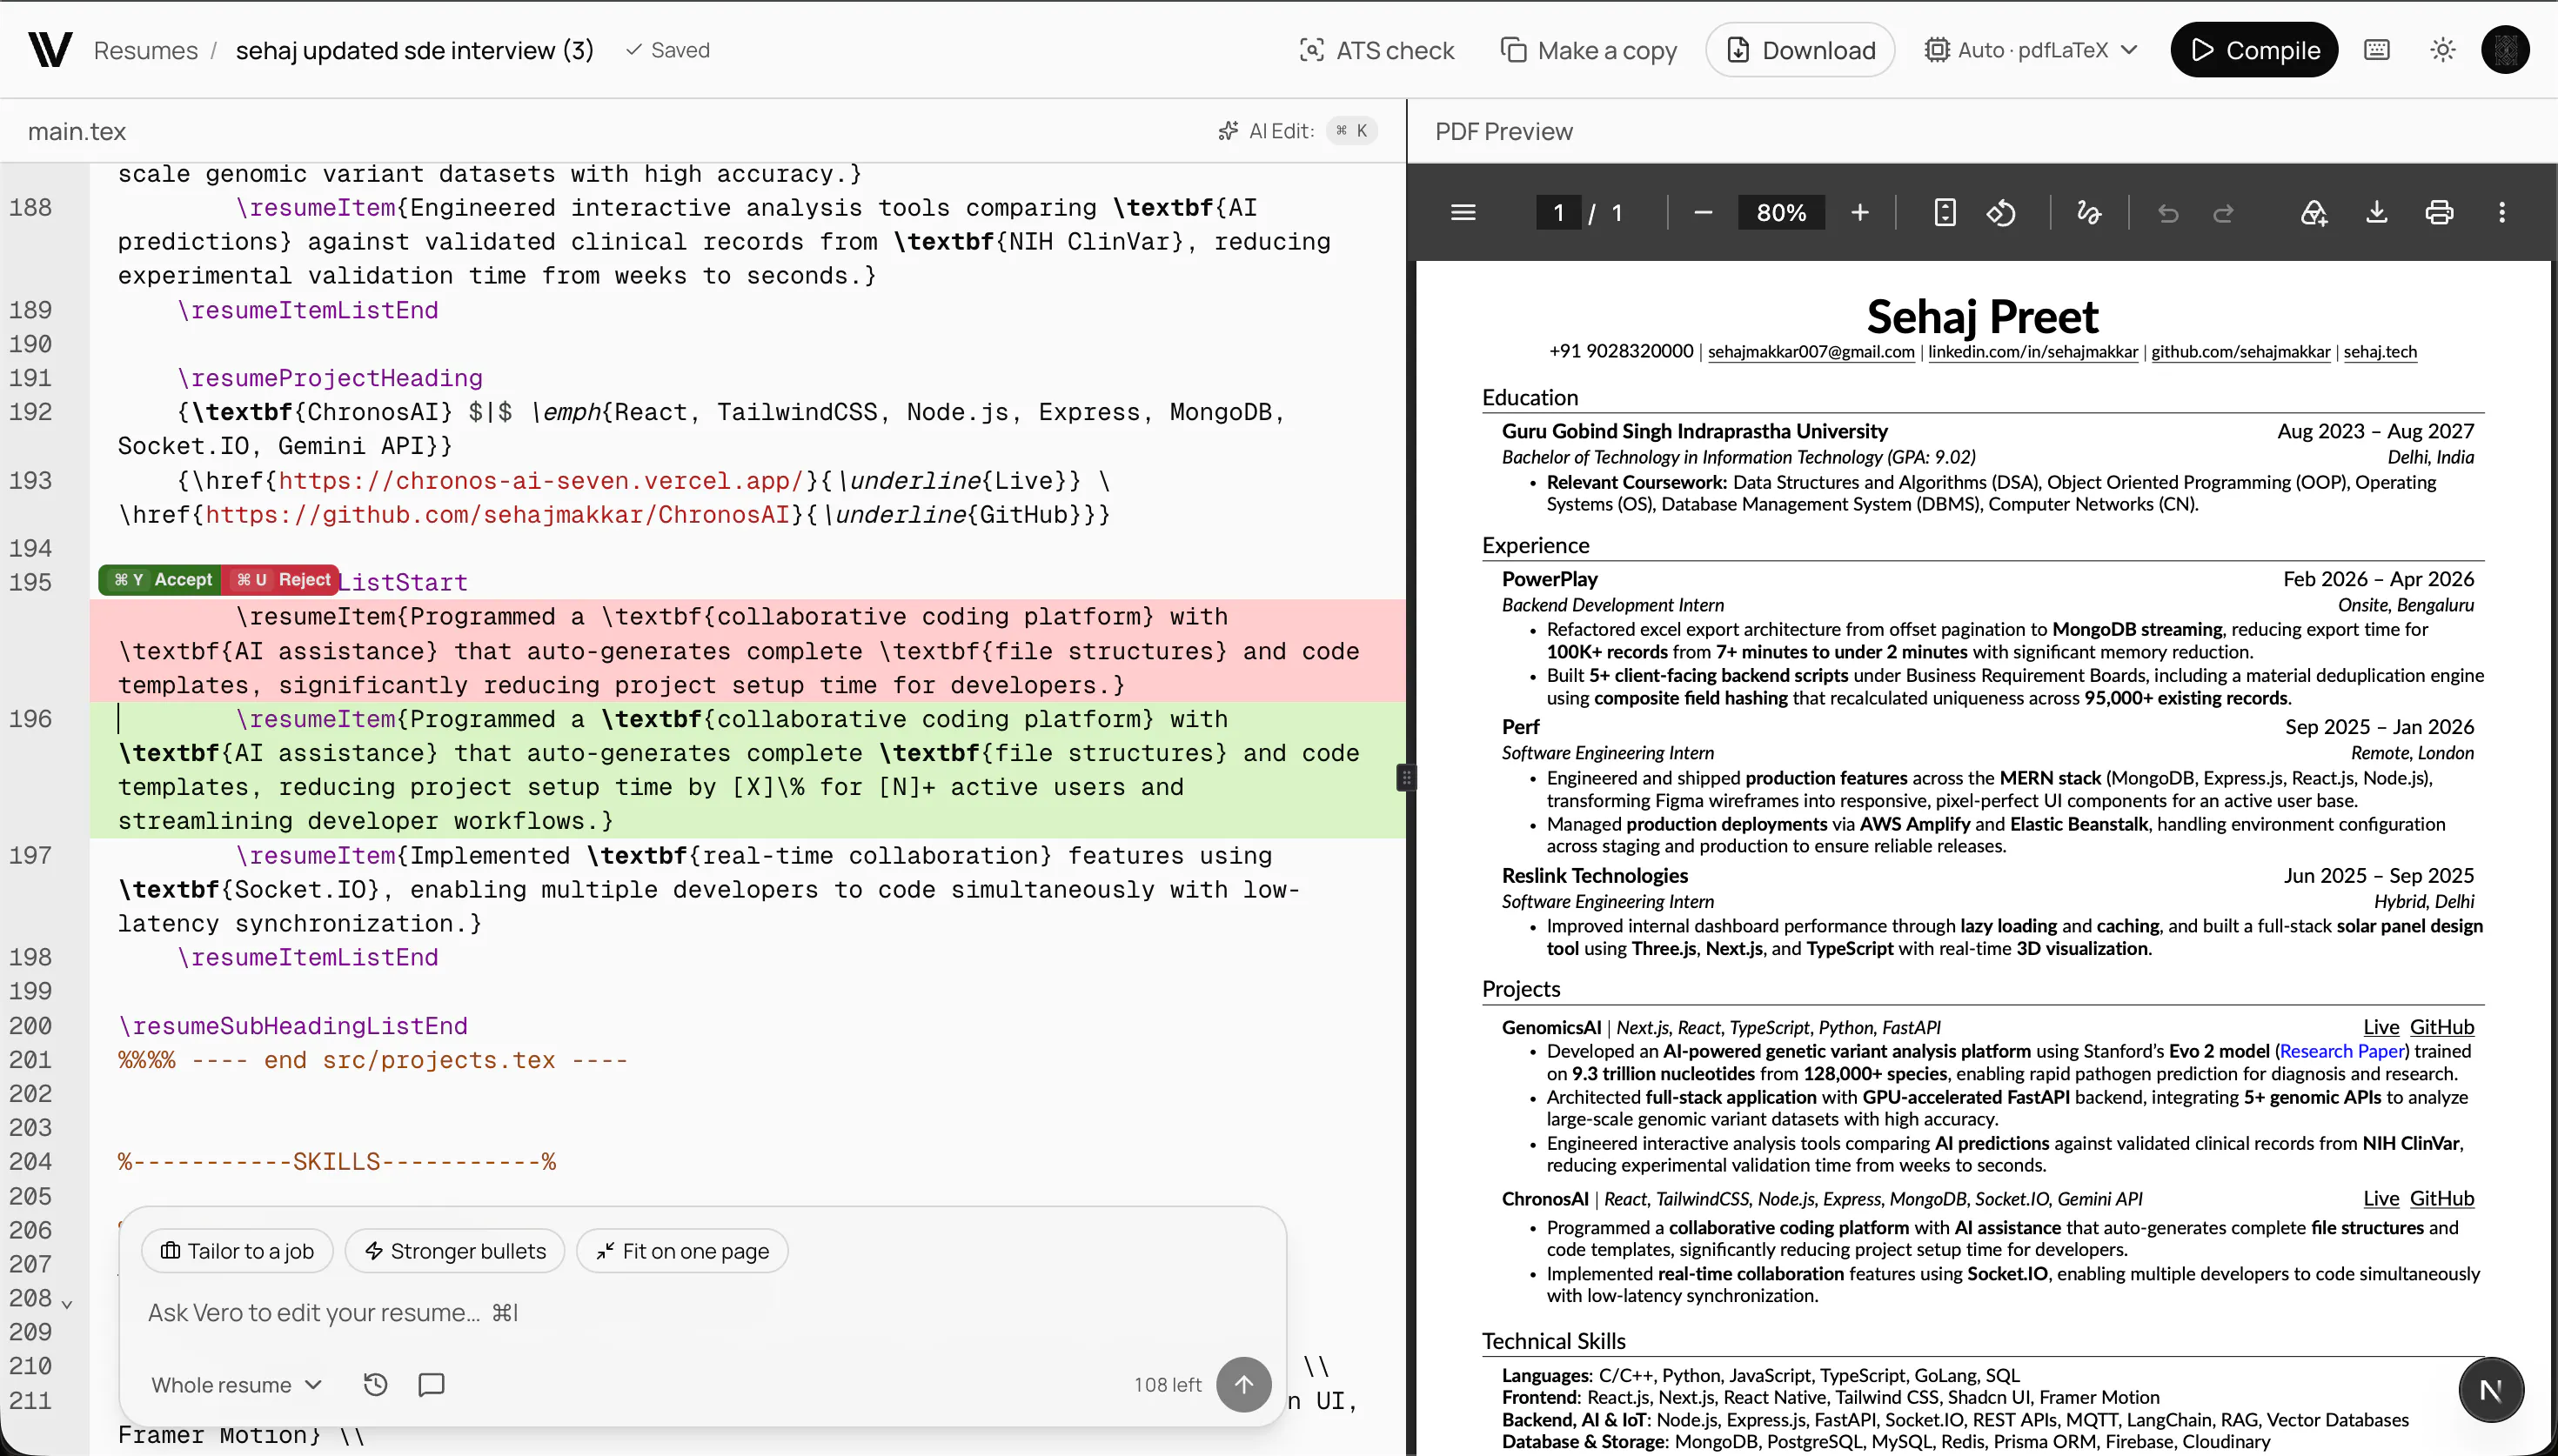Screen dimensions: 2558x1456
Task: Collapse code fold at line 208
Action: [67, 1304]
